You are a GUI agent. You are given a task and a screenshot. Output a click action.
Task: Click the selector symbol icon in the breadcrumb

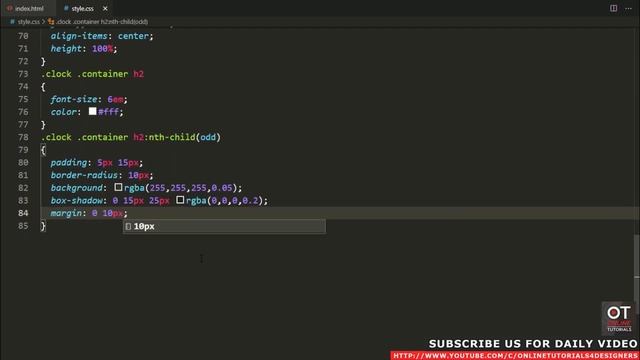51,22
